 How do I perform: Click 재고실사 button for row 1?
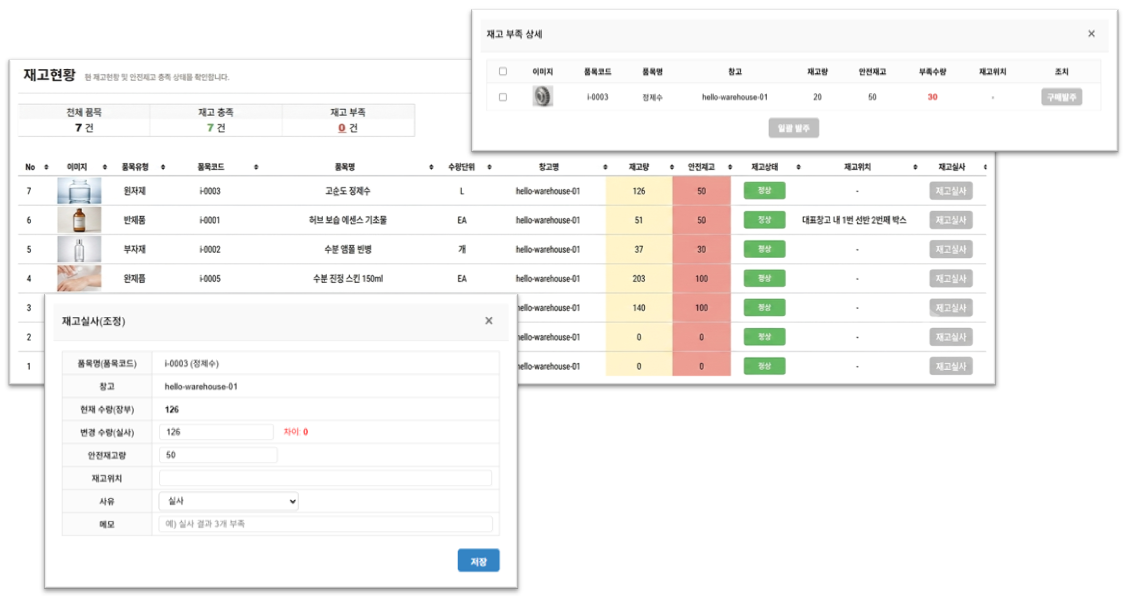[951, 366]
